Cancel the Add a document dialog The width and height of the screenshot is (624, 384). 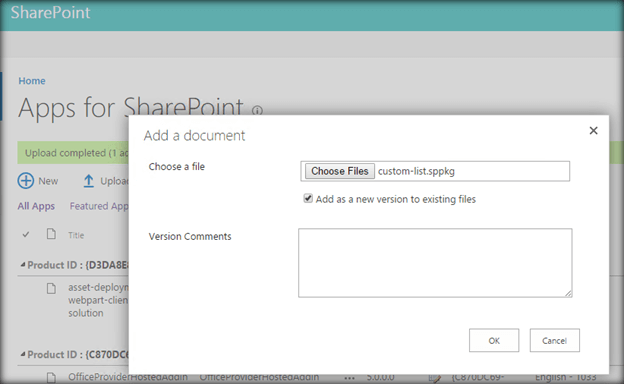pos(554,340)
